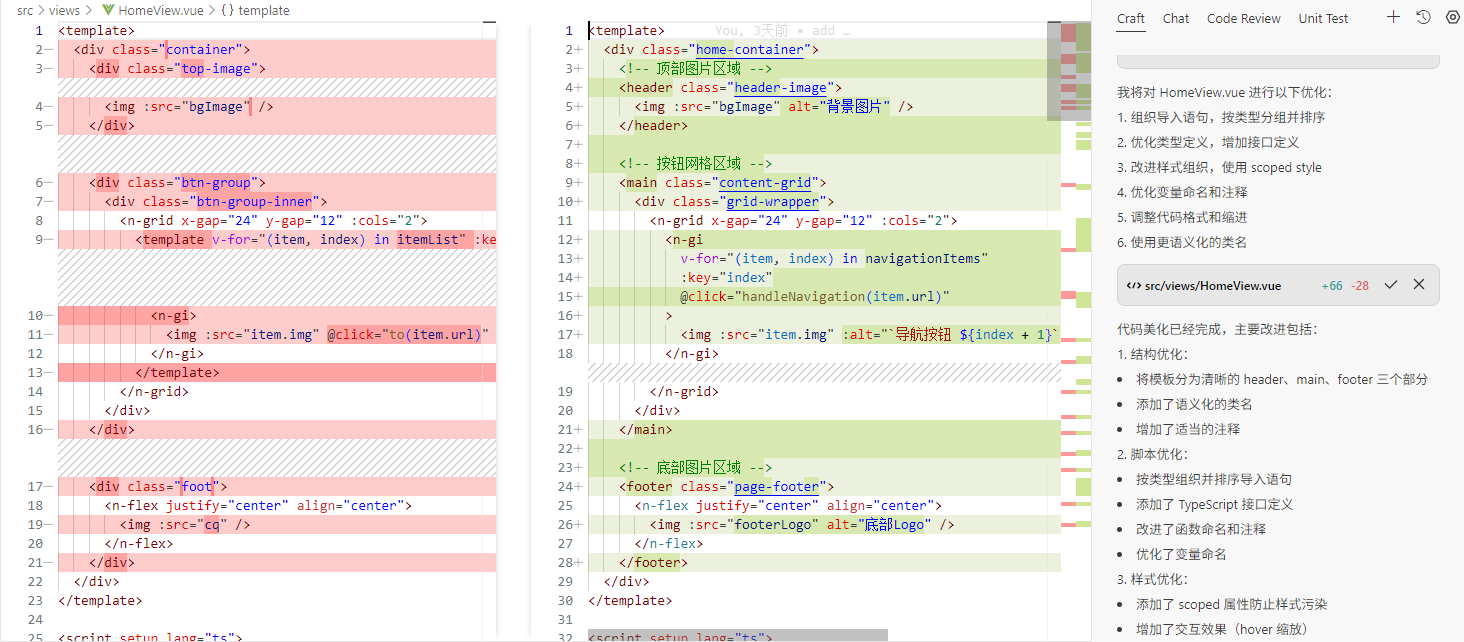Open the chat history clock icon
The height and width of the screenshot is (642, 1464).
1424,17
